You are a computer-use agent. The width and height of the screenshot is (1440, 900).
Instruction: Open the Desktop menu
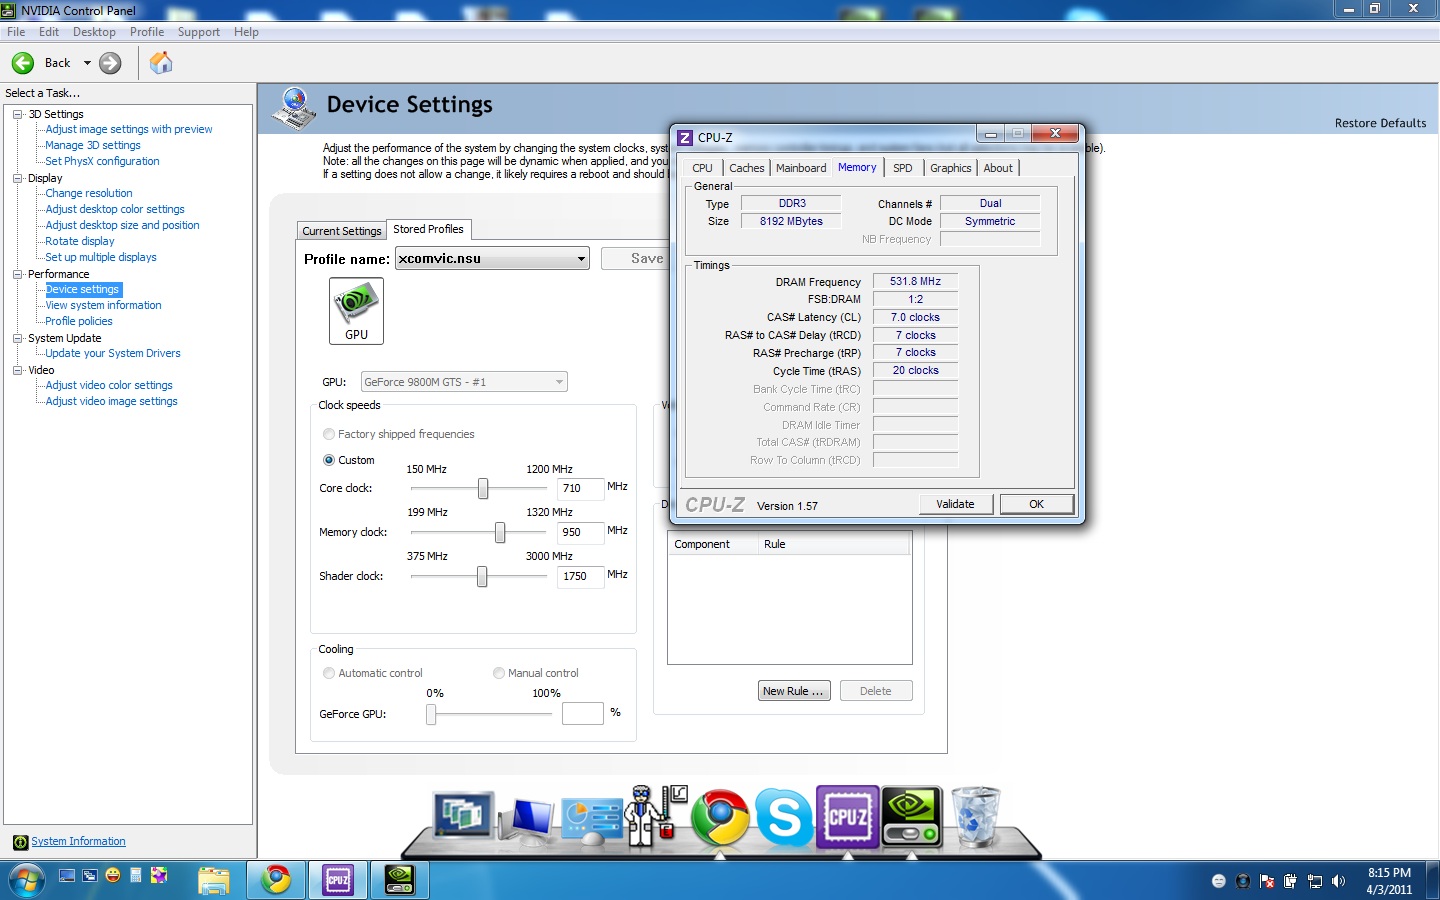[x=94, y=32]
